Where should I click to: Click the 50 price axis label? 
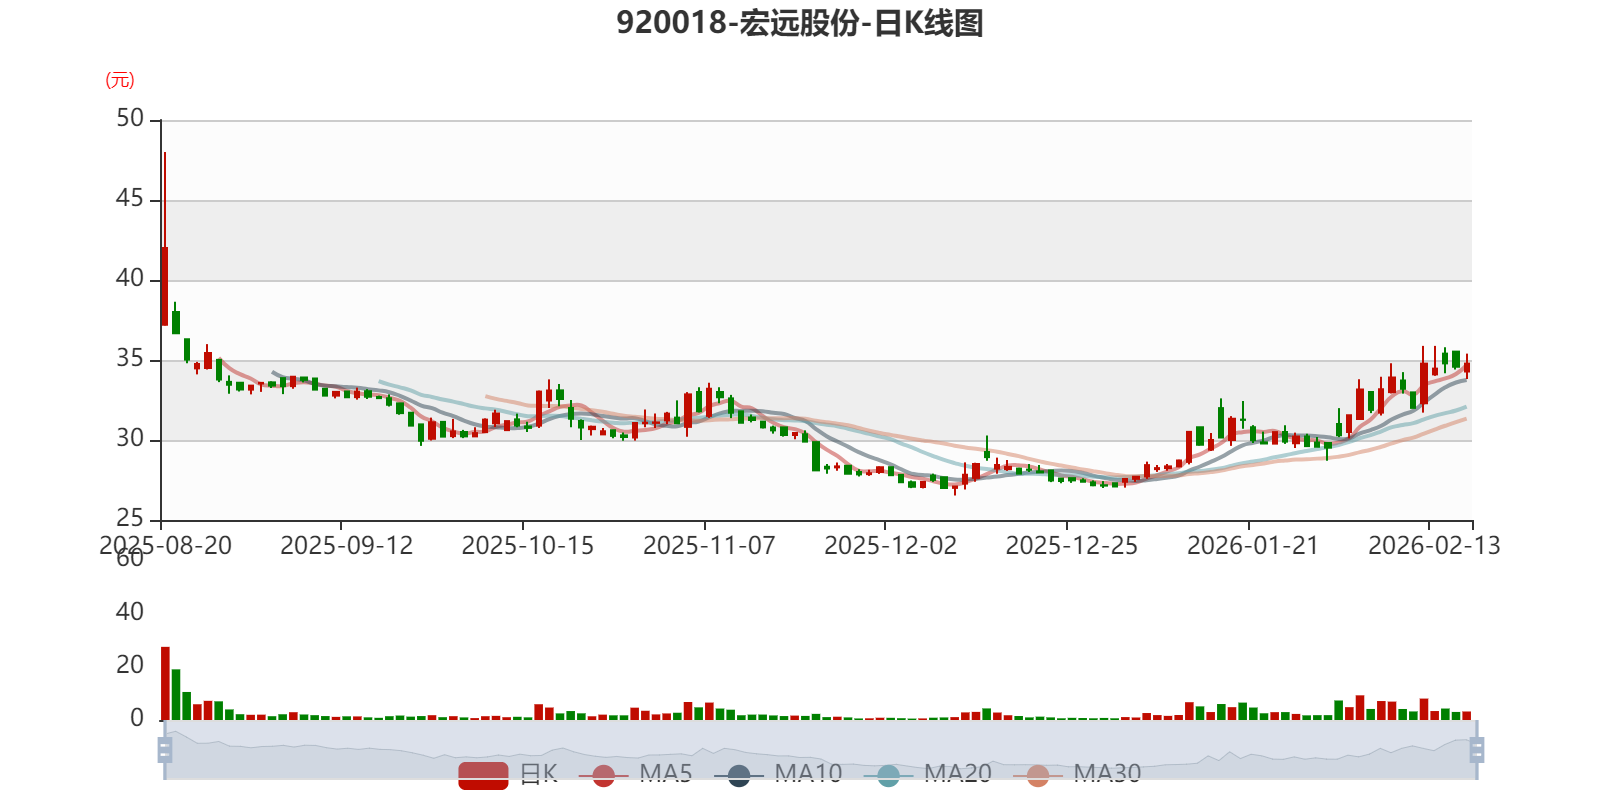130,118
